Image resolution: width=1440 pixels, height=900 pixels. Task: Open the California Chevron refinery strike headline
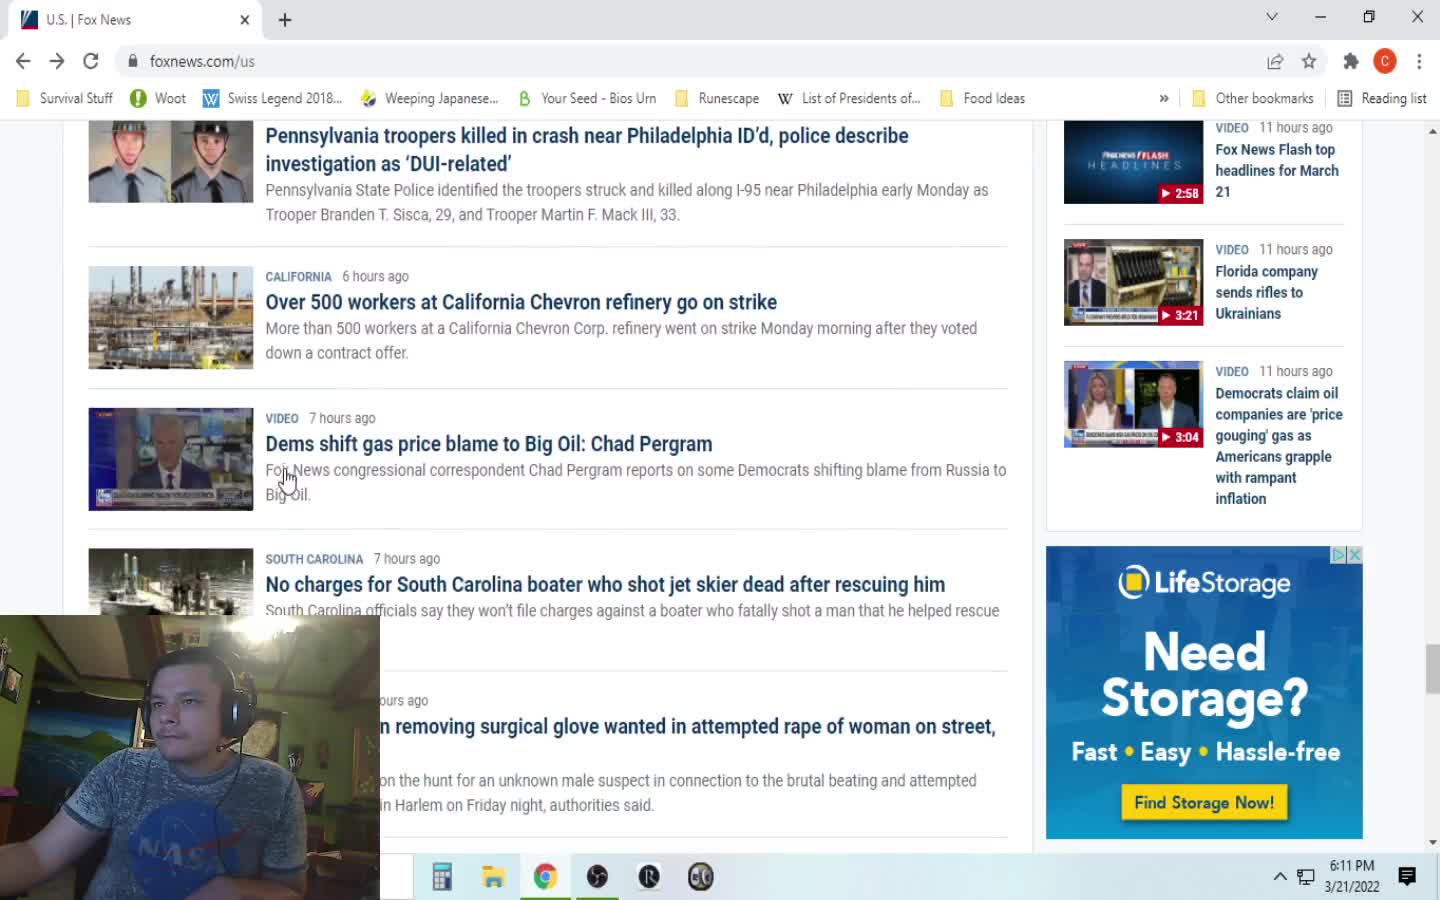pyautogui.click(x=521, y=302)
